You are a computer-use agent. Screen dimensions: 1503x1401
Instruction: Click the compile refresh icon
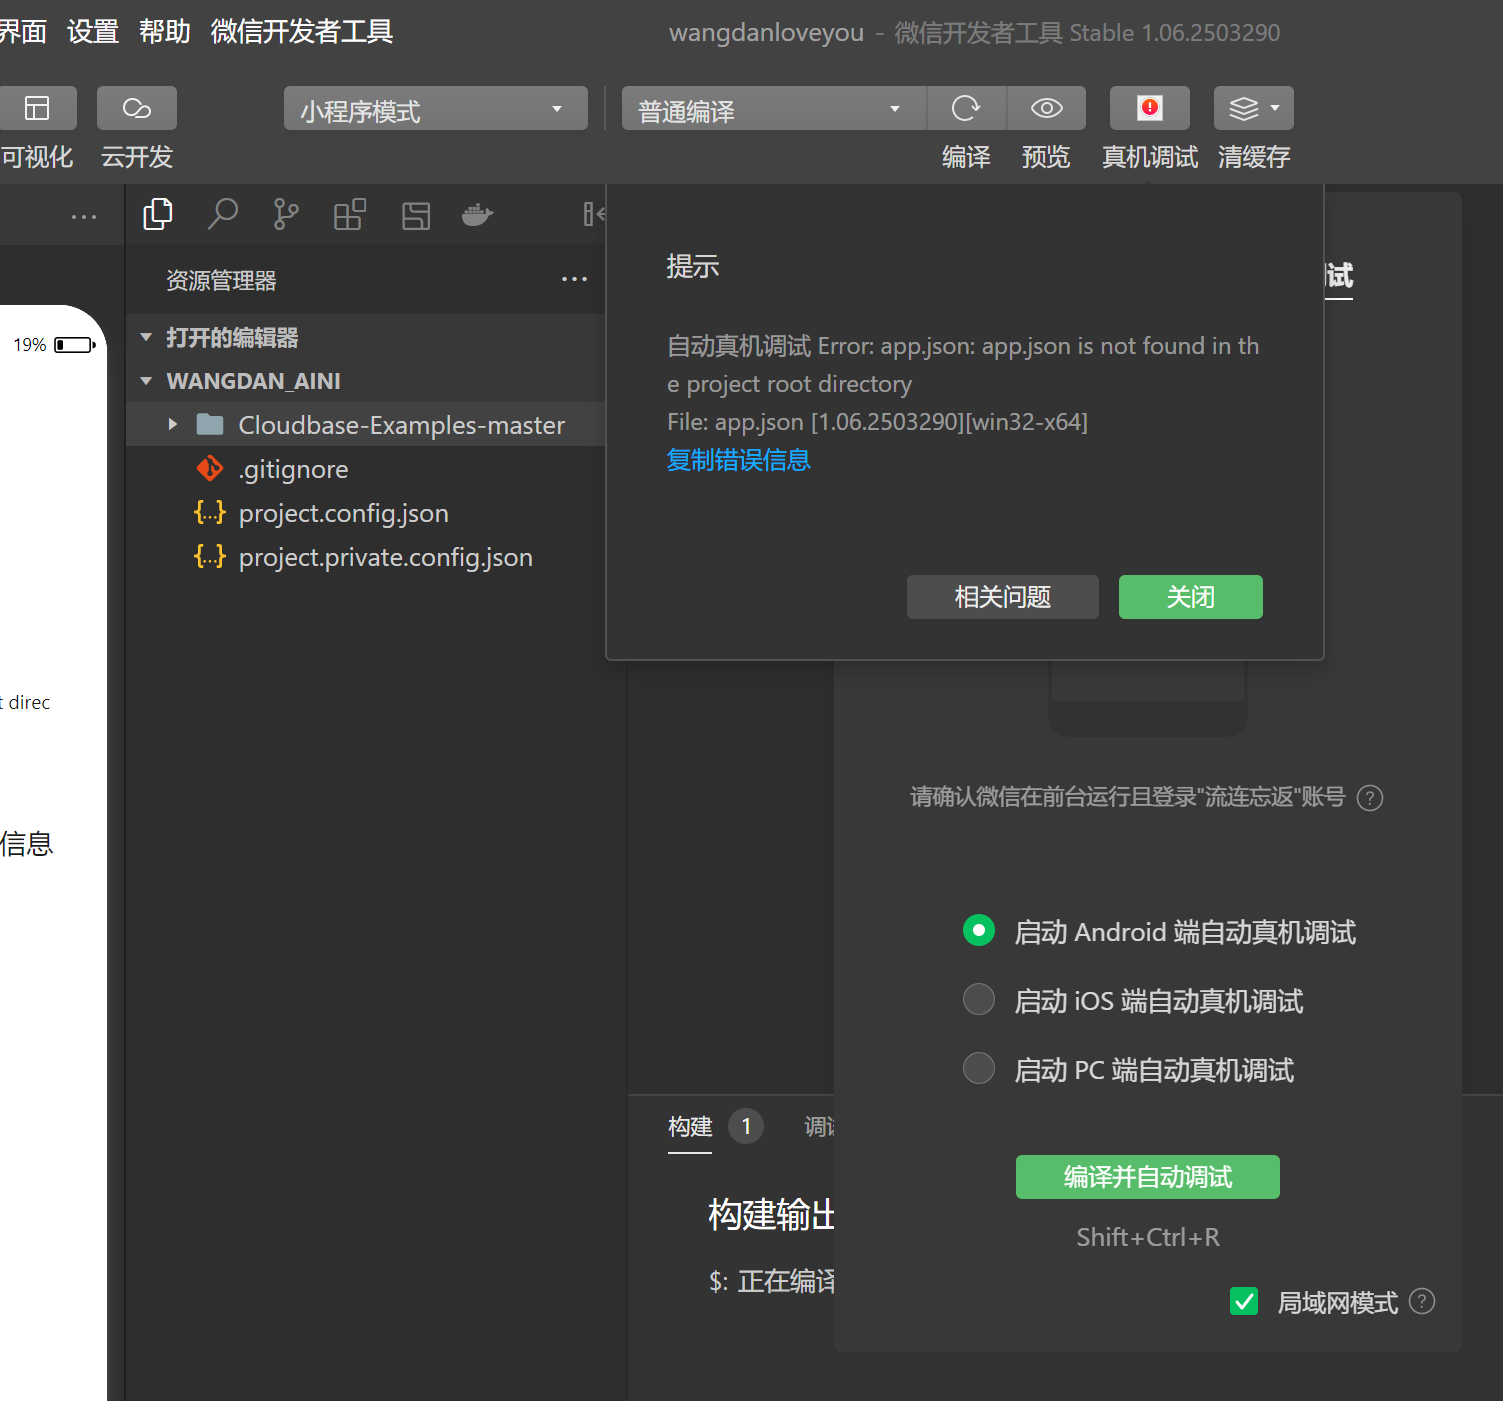point(966,108)
